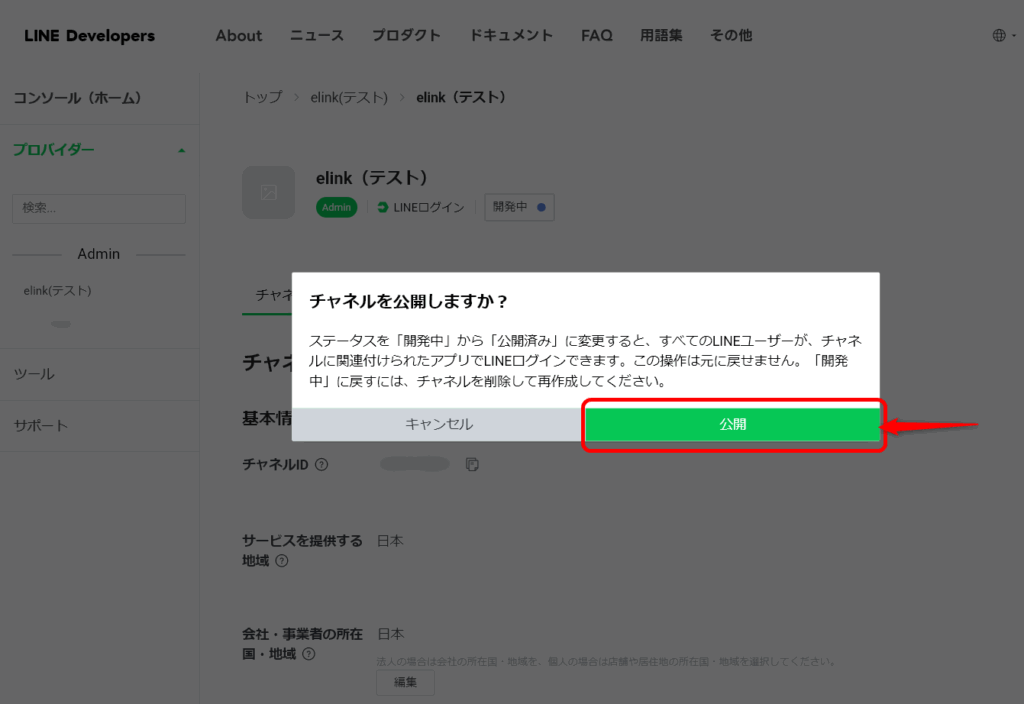Click the 編集 button under 所在国・地域
The width and height of the screenshot is (1024, 704).
coord(405,682)
